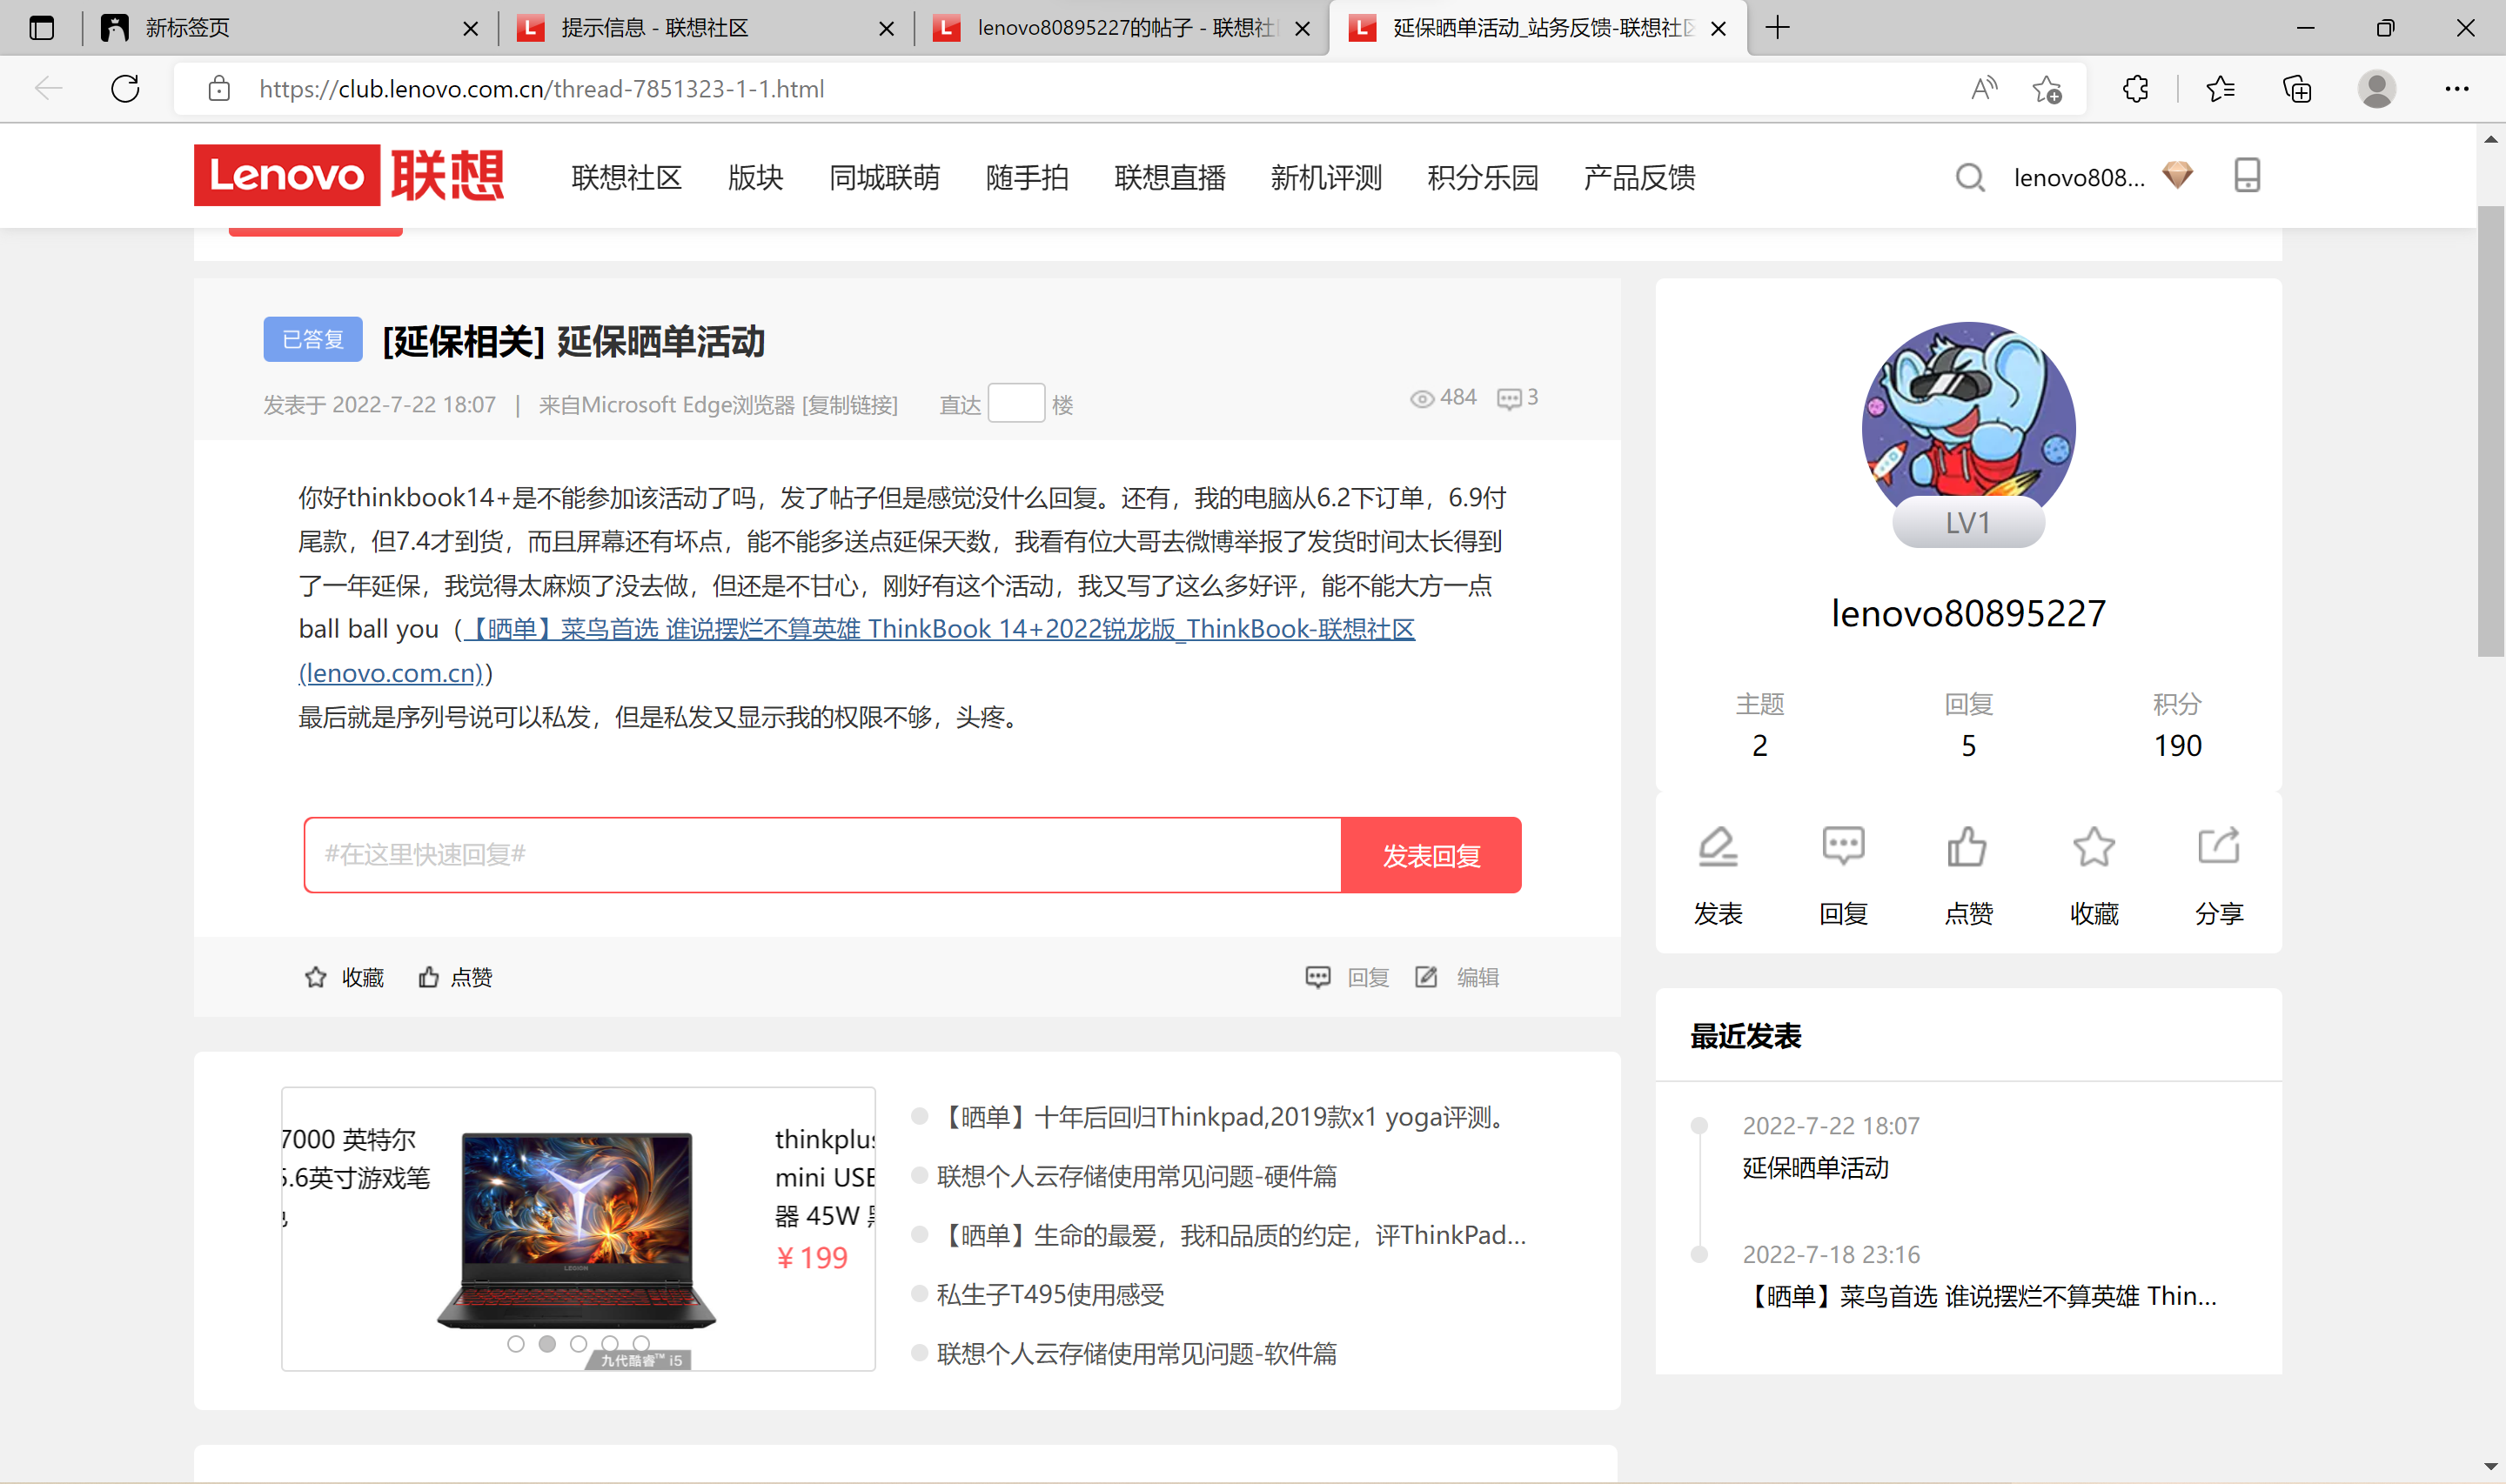This screenshot has width=2506, height=1484.
Task: Click the browser address bar URL
Action: tap(541, 89)
